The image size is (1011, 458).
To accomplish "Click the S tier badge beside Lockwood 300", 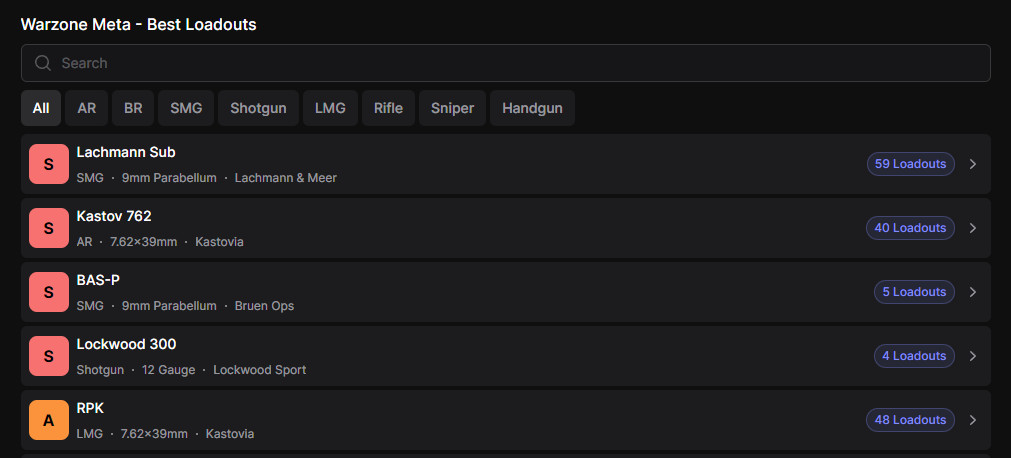I will click(x=48, y=356).
